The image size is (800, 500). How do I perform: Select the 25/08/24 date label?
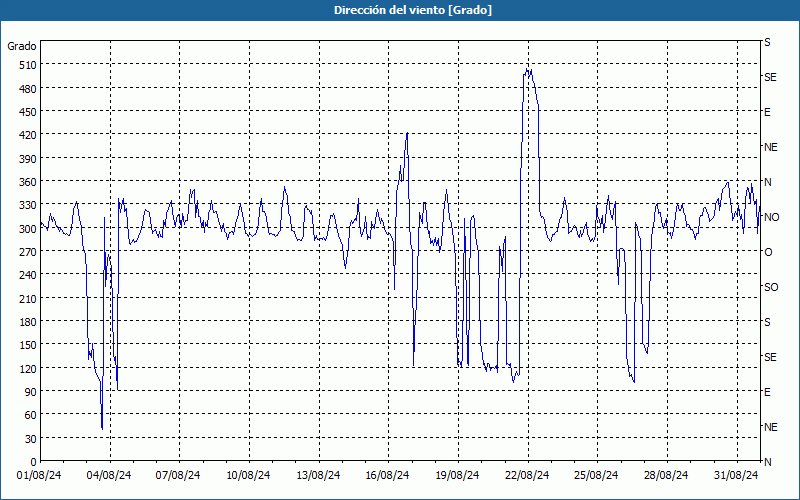[x=596, y=476]
